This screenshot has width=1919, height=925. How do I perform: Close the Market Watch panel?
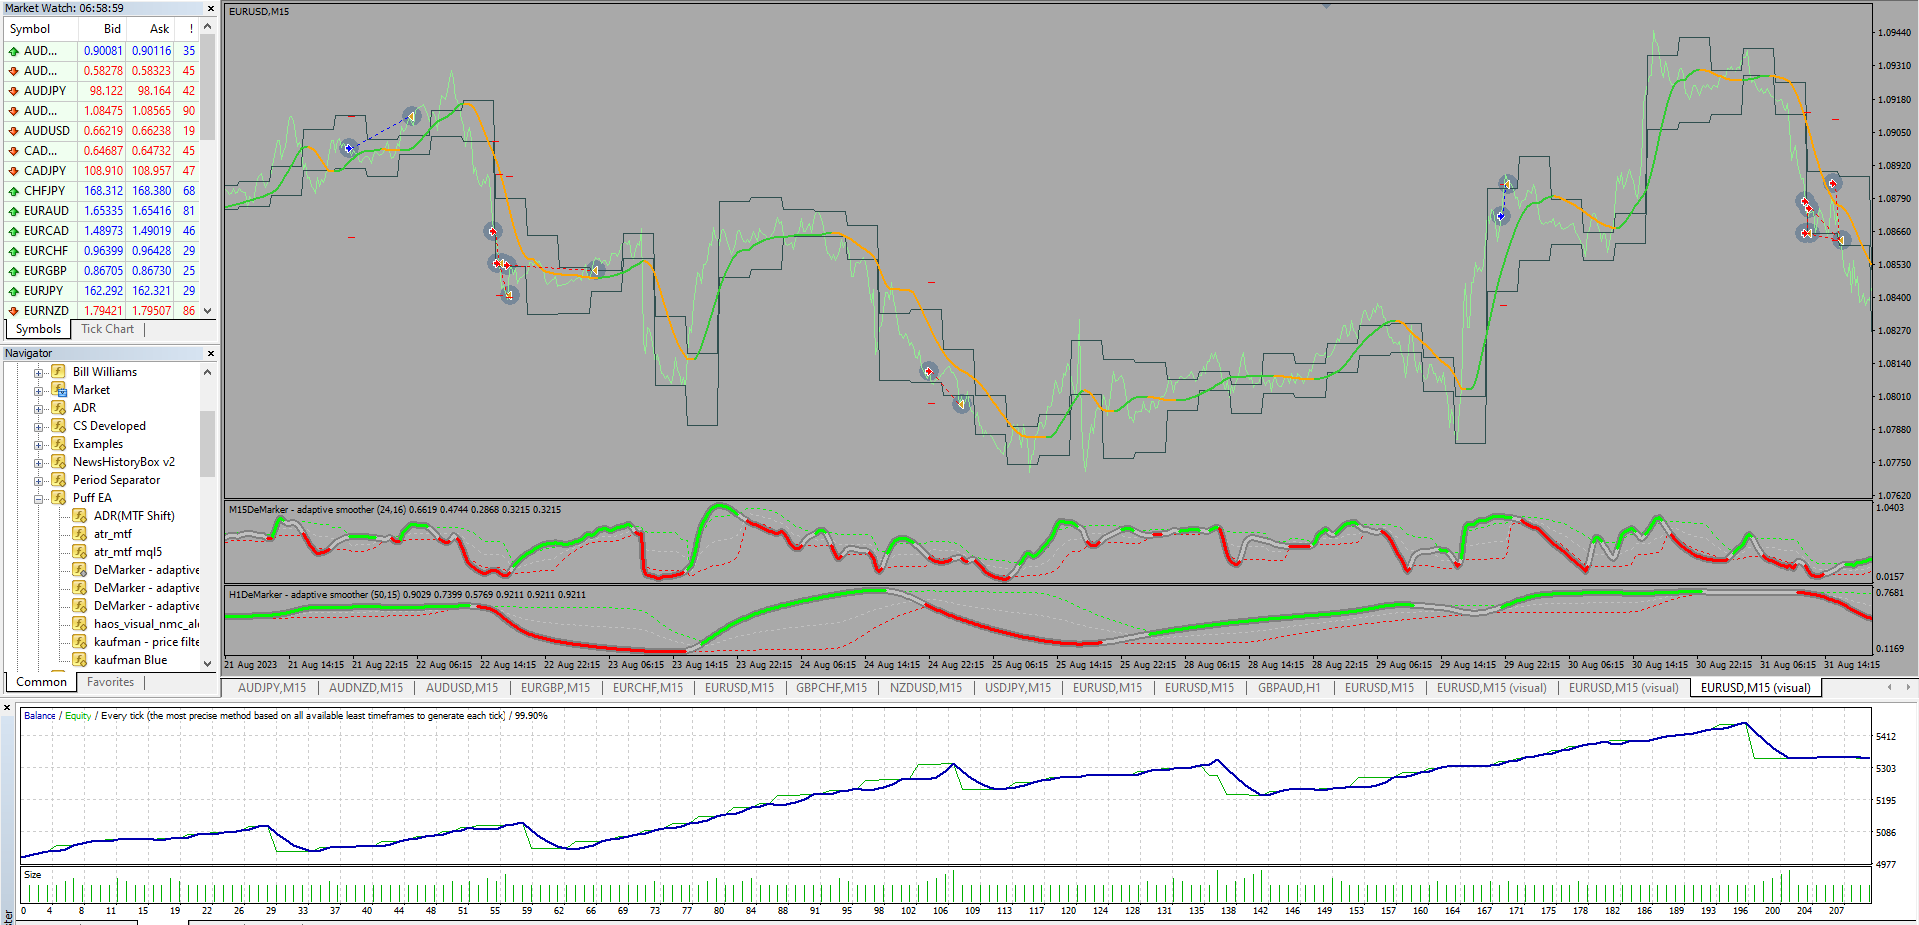pos(210,8)
